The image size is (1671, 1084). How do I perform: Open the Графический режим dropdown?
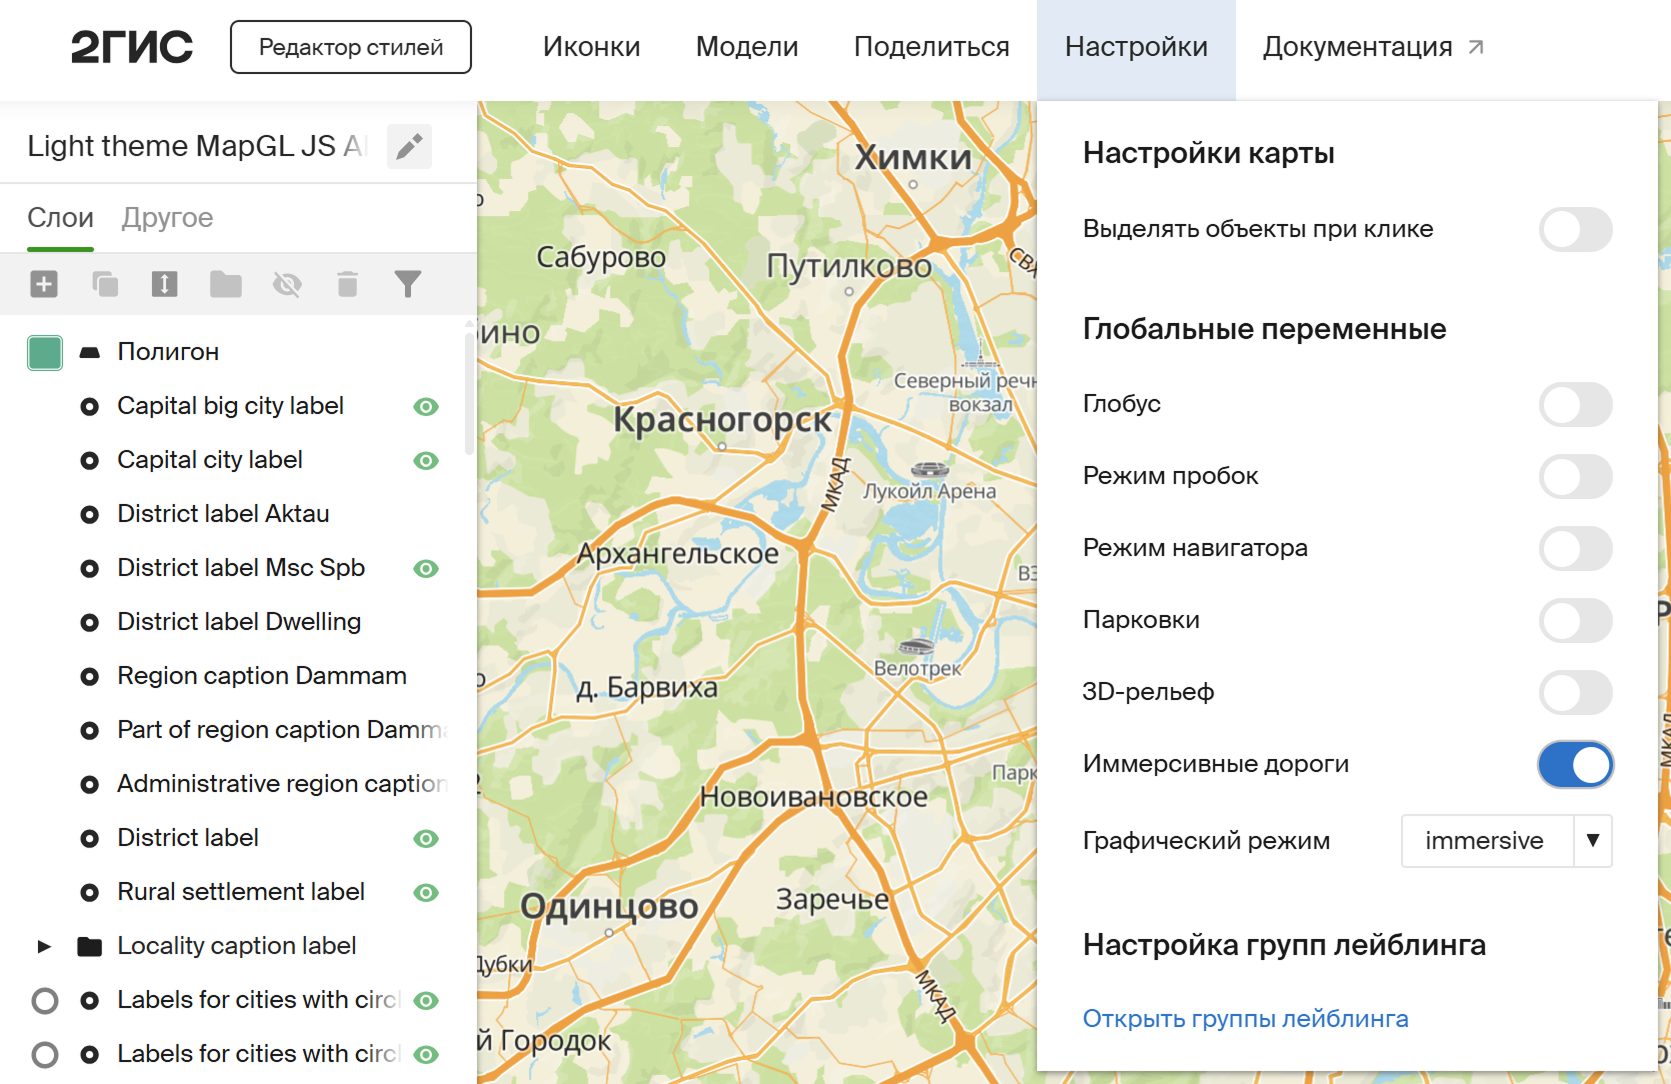click(x=1506, y=841)
